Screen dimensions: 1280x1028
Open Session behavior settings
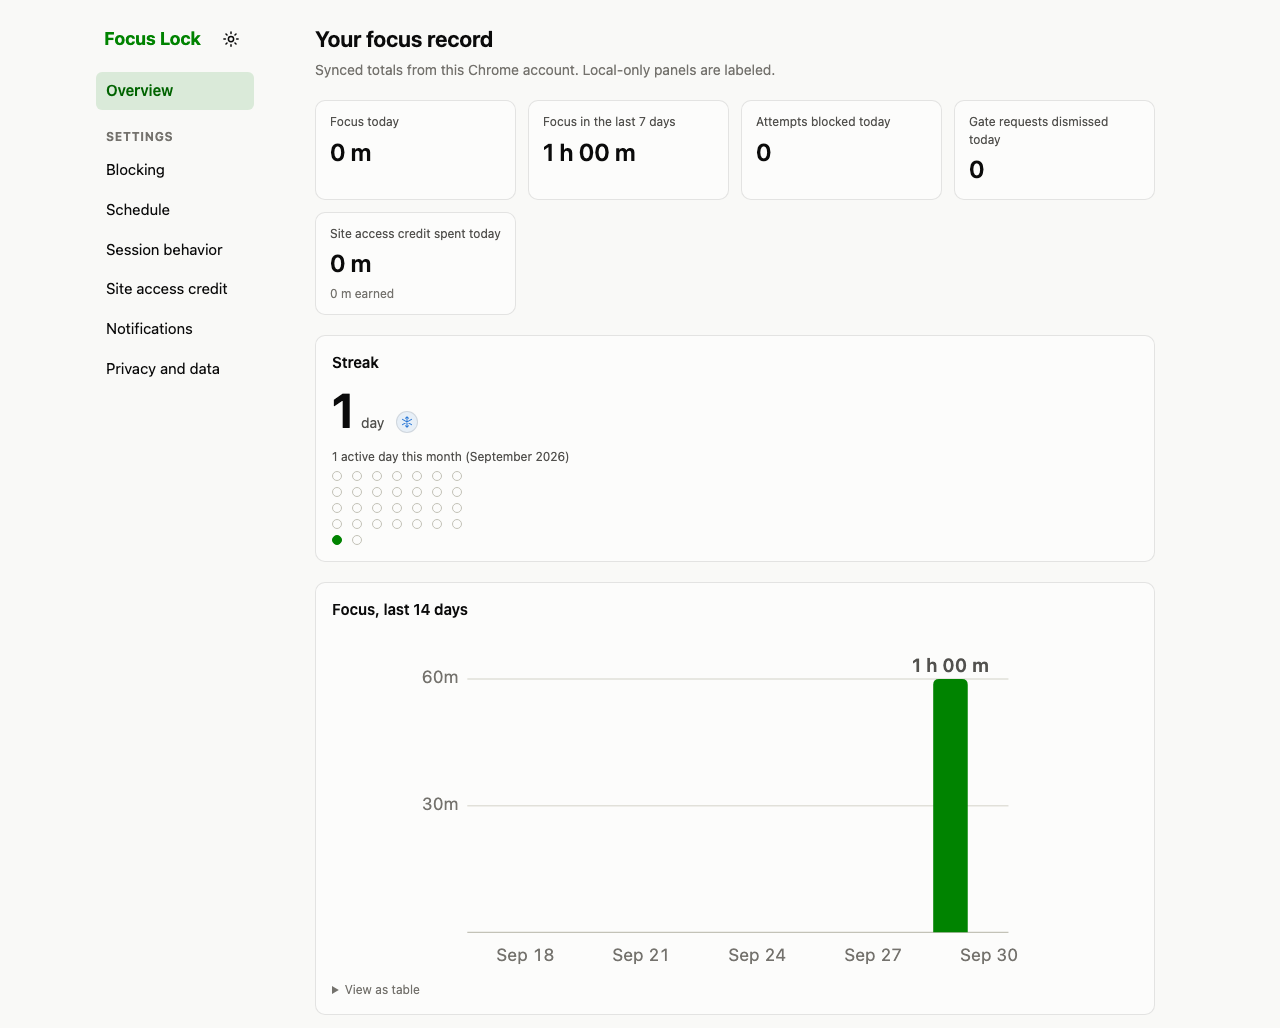[175, 250]
